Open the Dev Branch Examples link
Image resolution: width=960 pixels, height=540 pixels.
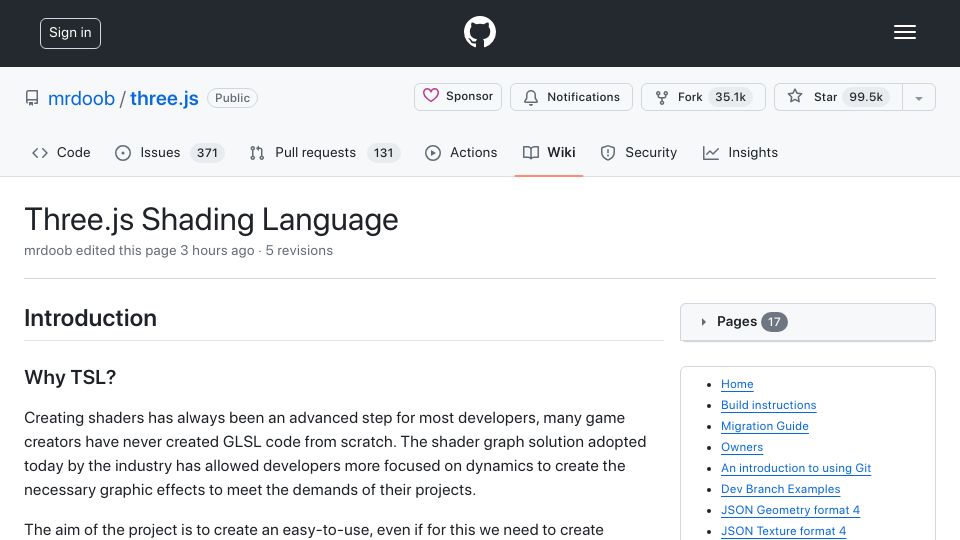(x=781, y=489)
